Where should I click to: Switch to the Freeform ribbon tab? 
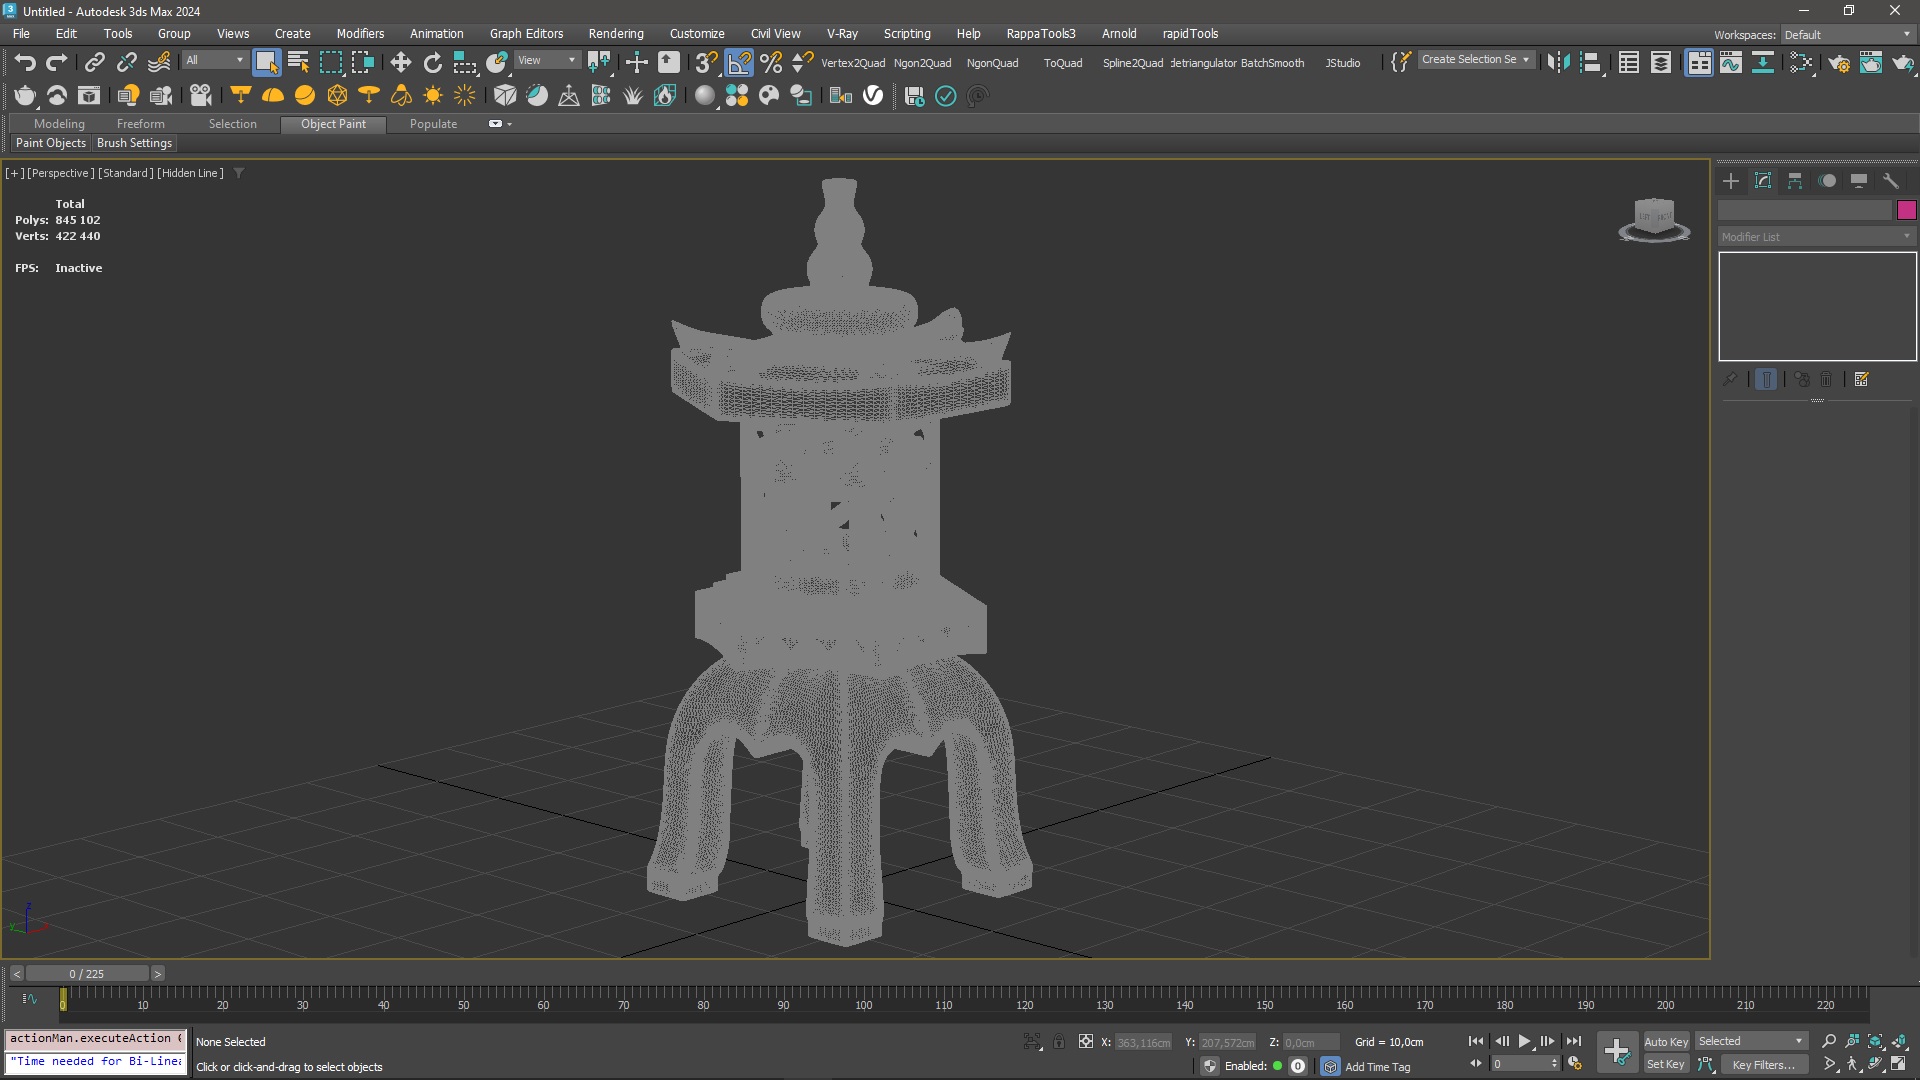point(140,124)
